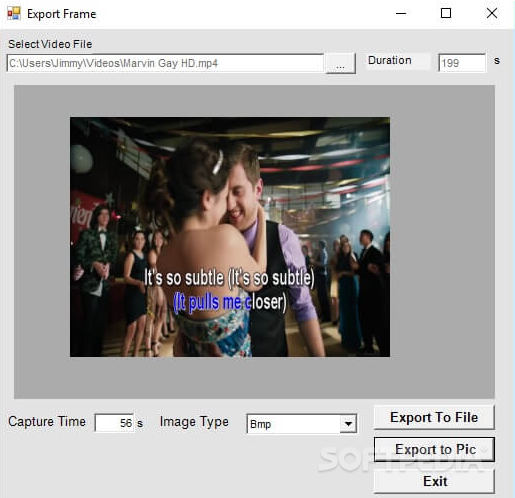Minimize the Export Frame window
This screenshot has width=515, height=498.
[x=401, y=14]
